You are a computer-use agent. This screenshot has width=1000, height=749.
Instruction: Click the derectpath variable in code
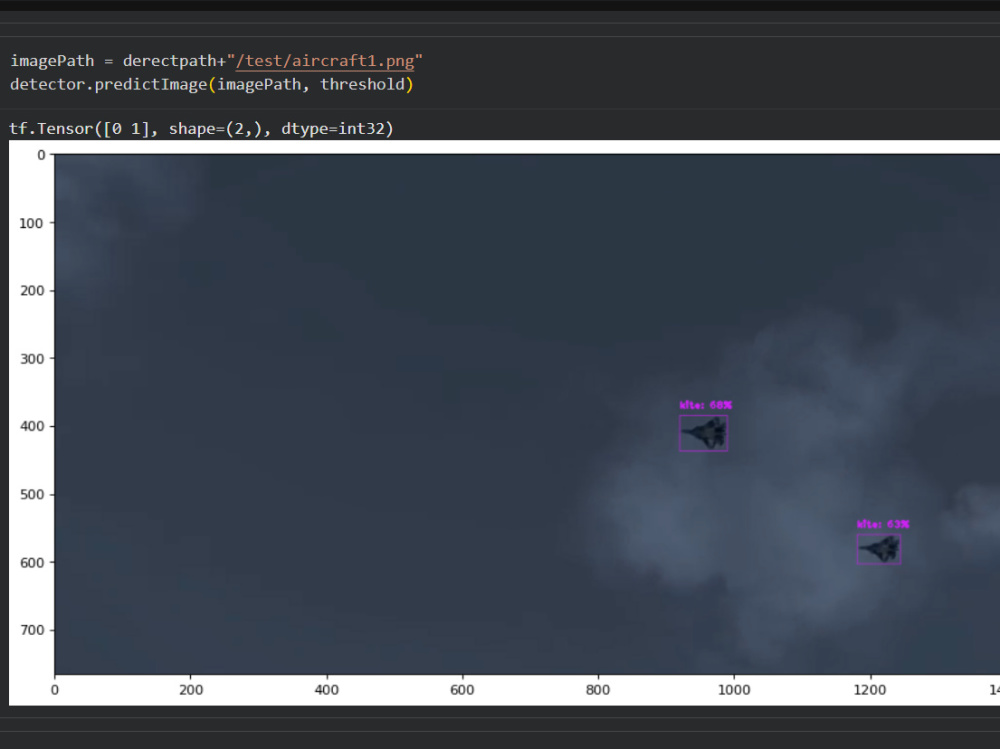coord(170,61)
